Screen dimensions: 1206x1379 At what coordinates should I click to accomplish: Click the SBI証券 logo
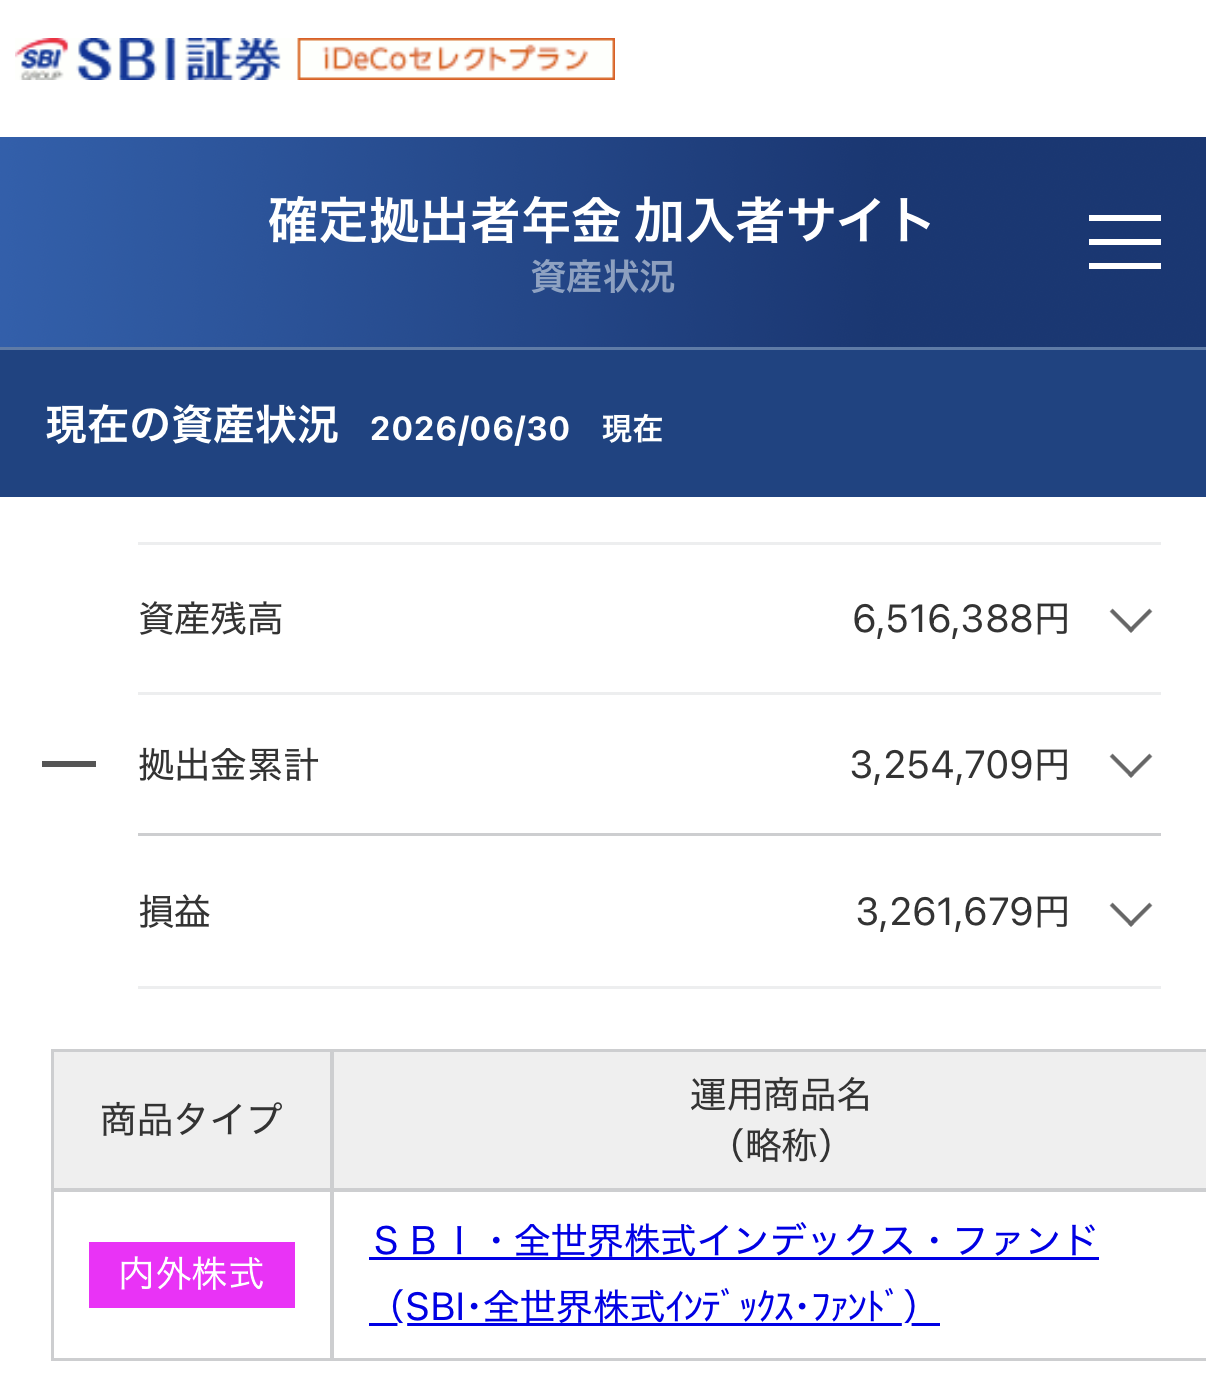pyautogui.click(x=149, y=59)
